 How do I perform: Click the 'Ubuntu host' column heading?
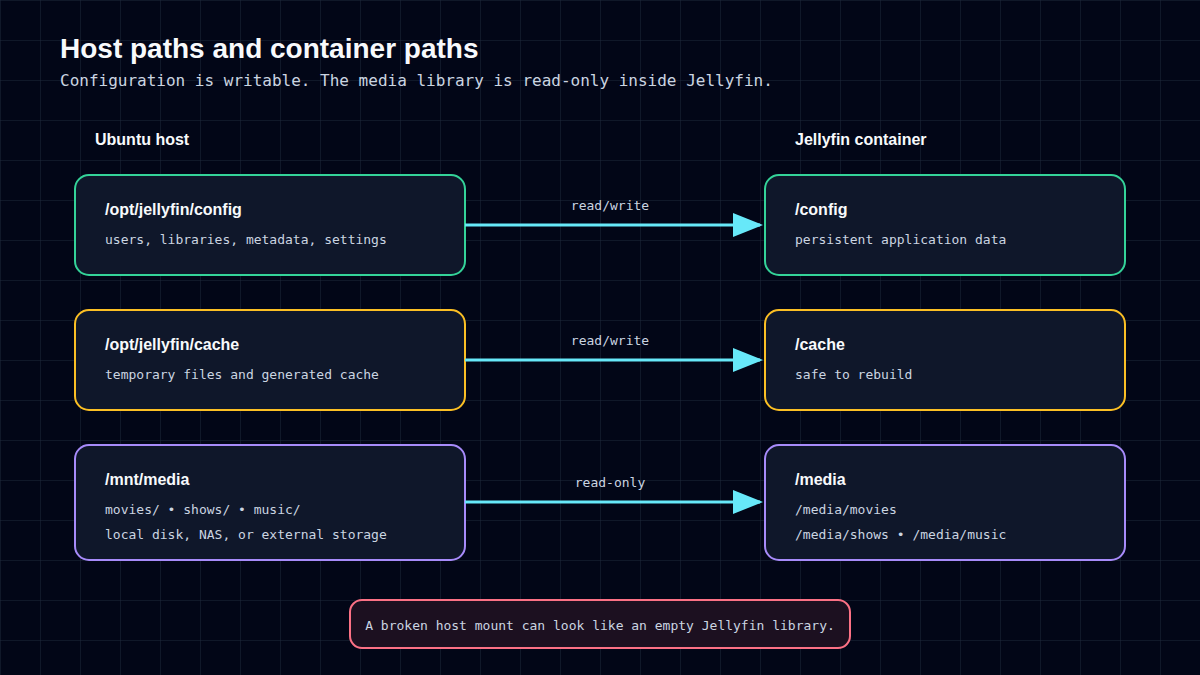142,139
